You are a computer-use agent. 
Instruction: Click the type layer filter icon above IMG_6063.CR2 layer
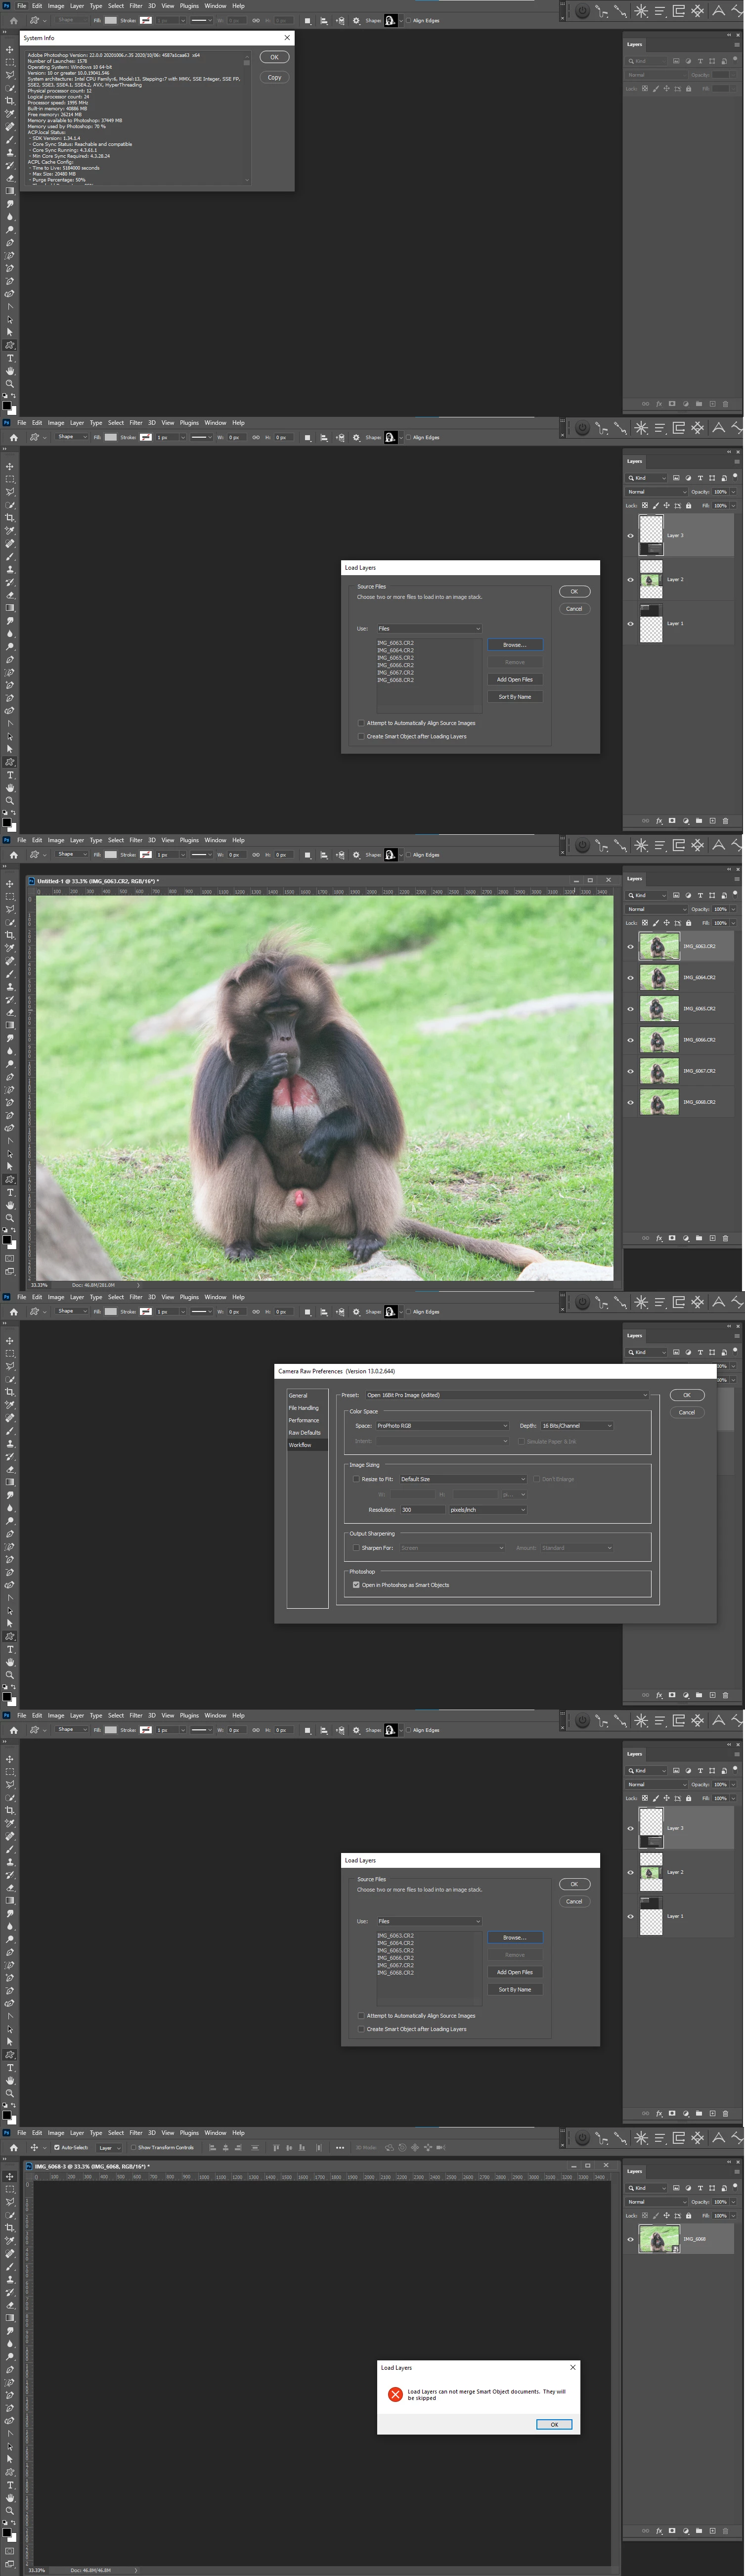701,895
